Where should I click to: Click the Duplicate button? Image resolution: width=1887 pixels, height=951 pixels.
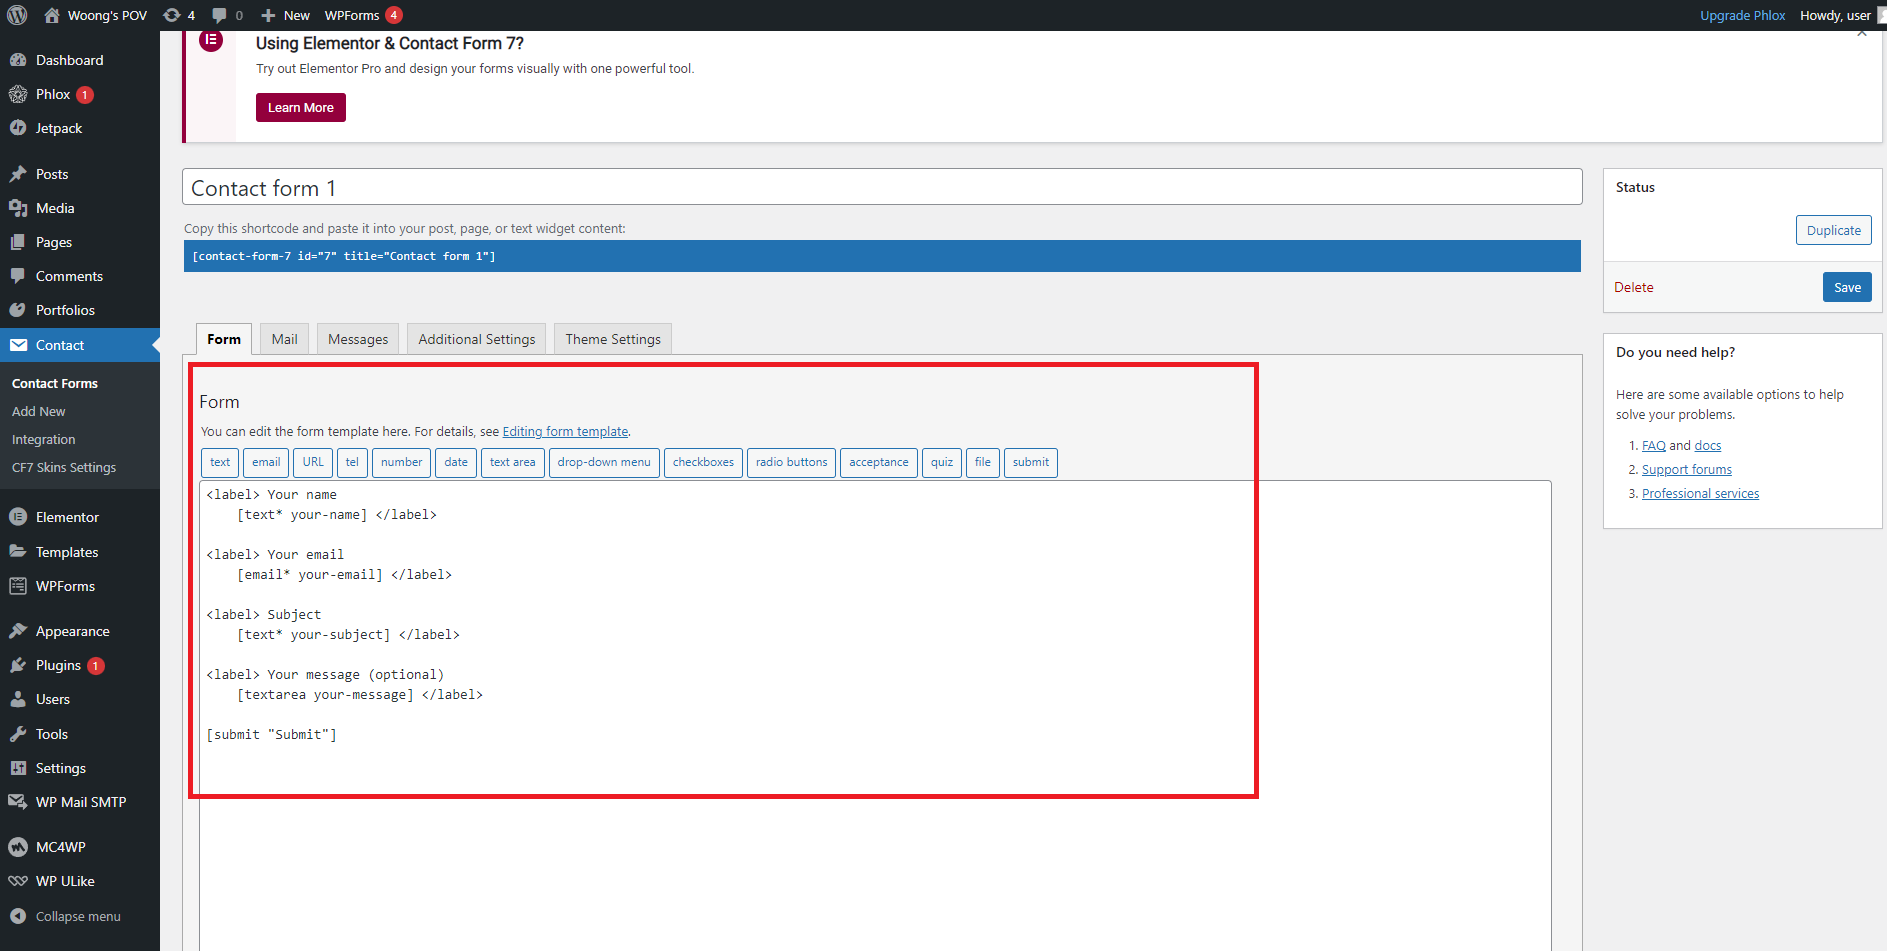coord(1834,230)
